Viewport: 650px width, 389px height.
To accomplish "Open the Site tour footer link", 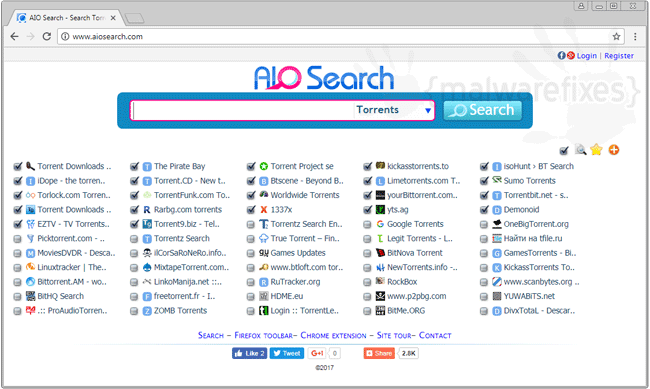I will click(394, 335).
